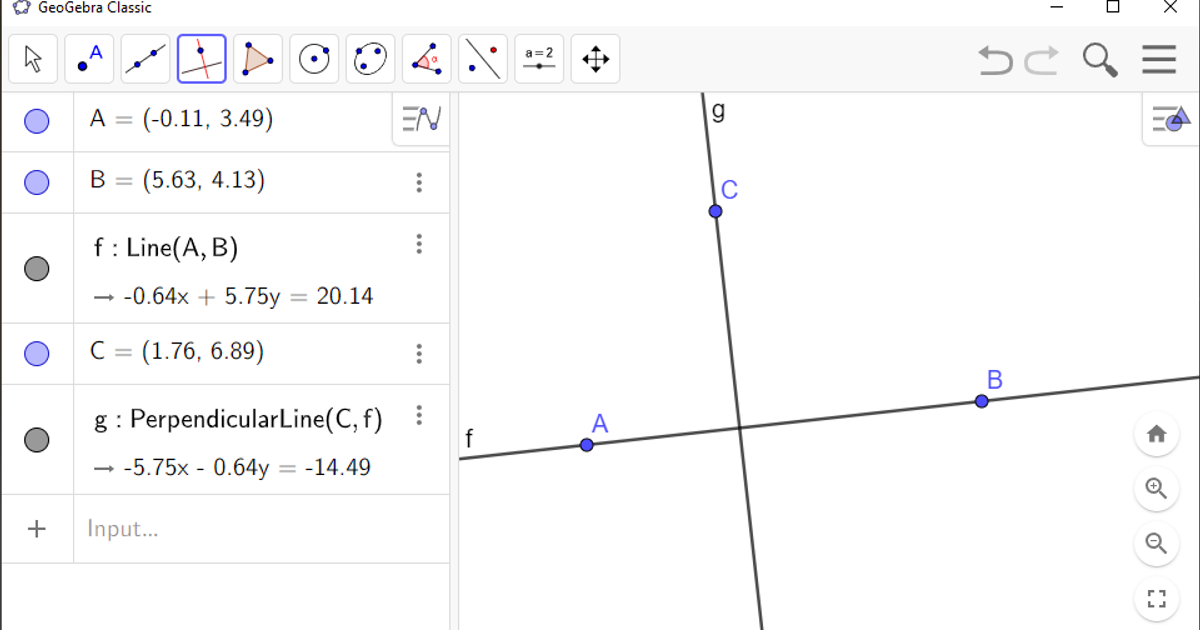Toggle visibility of point A
Screen dimensions: 1200x630
tap(37, 121)
